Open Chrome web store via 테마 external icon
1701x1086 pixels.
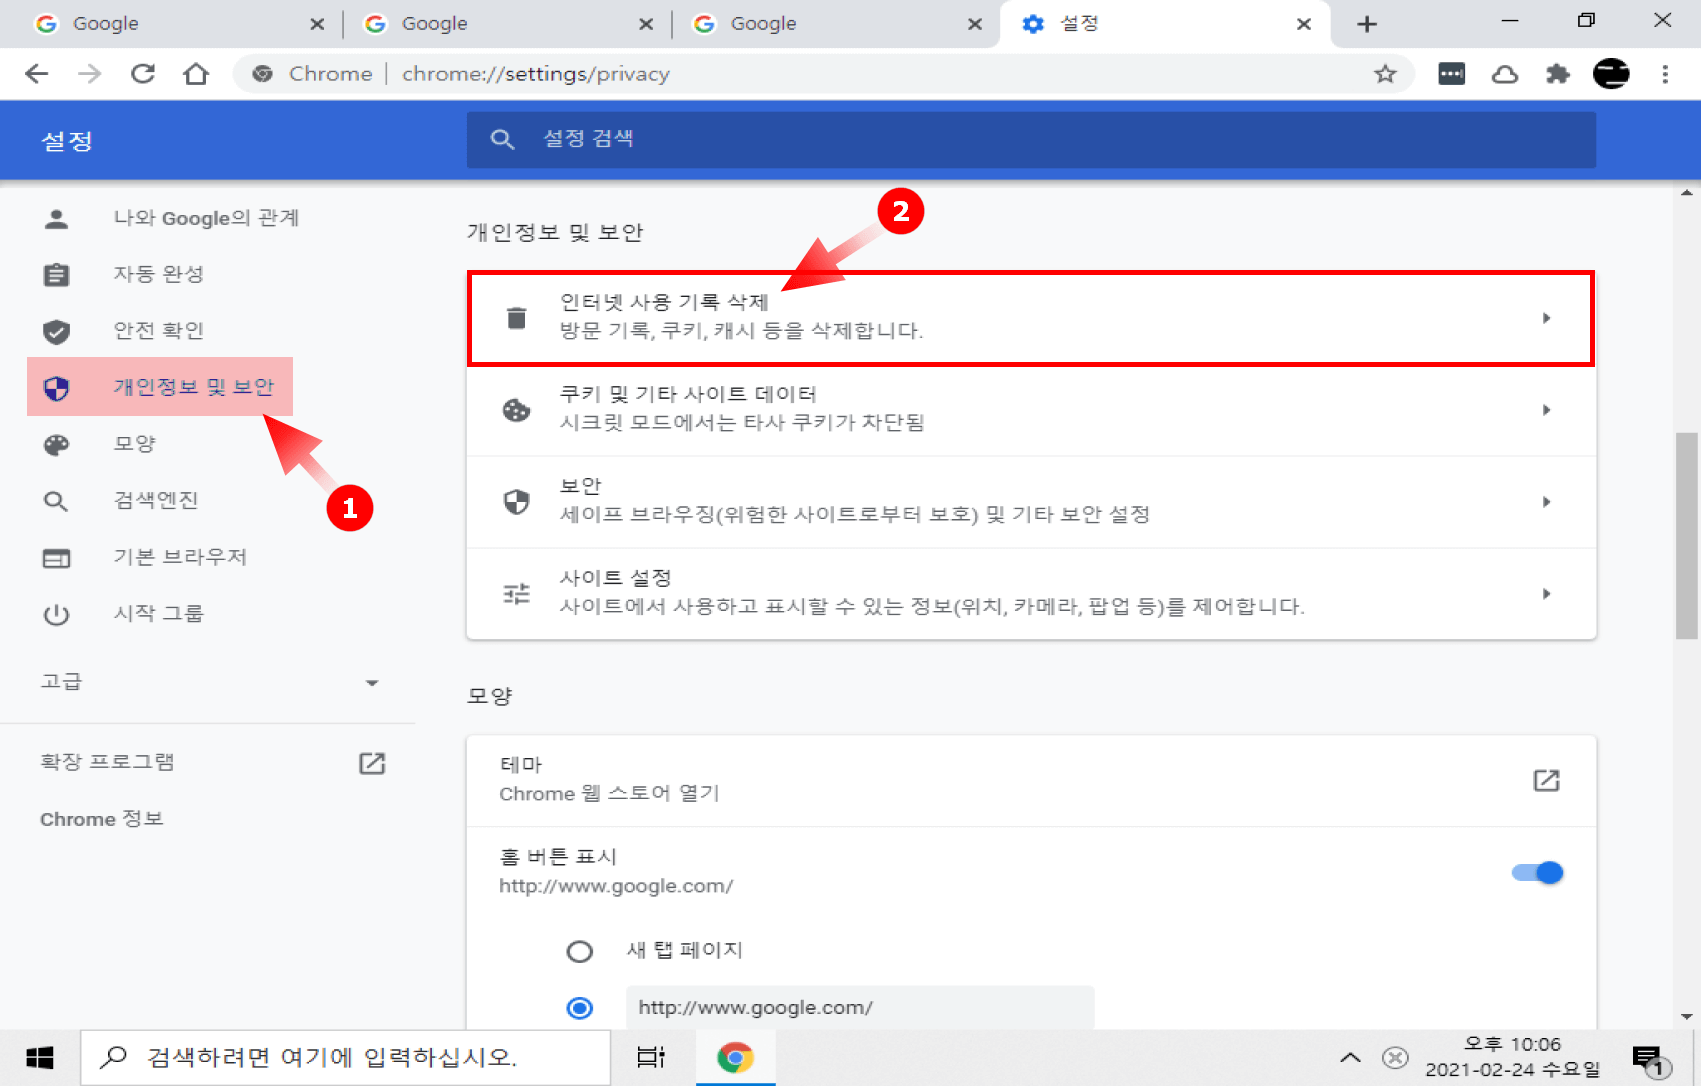point(1546,780)
